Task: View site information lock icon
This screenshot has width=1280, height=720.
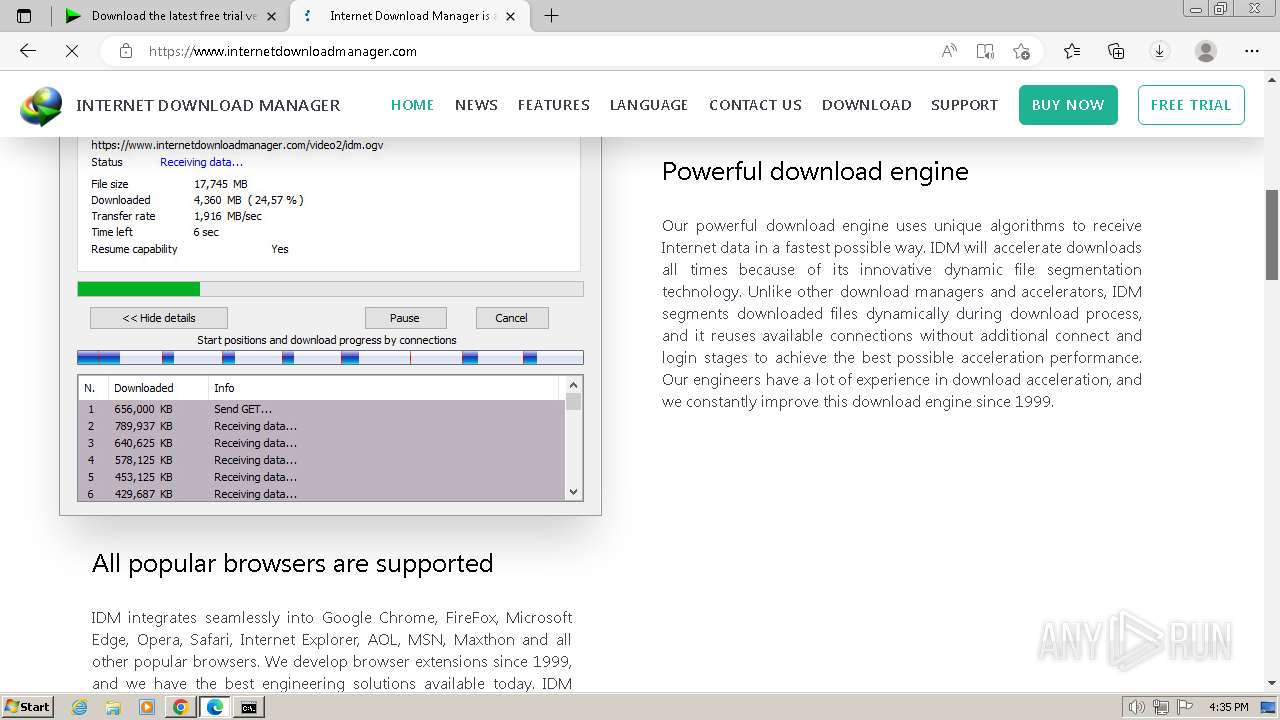Action: (126, 51)
